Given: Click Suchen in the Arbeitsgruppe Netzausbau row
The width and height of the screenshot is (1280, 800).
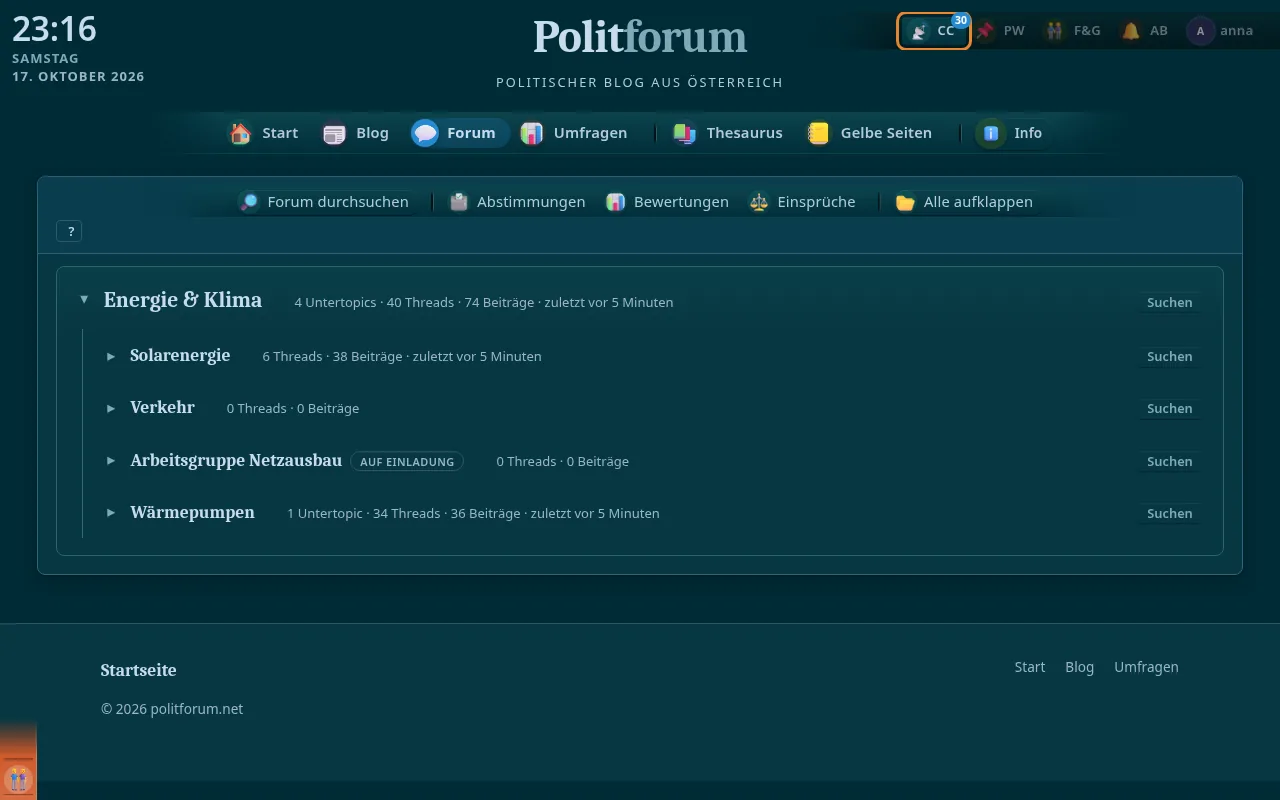Looking at the screenshot, I should (1169, 461).
